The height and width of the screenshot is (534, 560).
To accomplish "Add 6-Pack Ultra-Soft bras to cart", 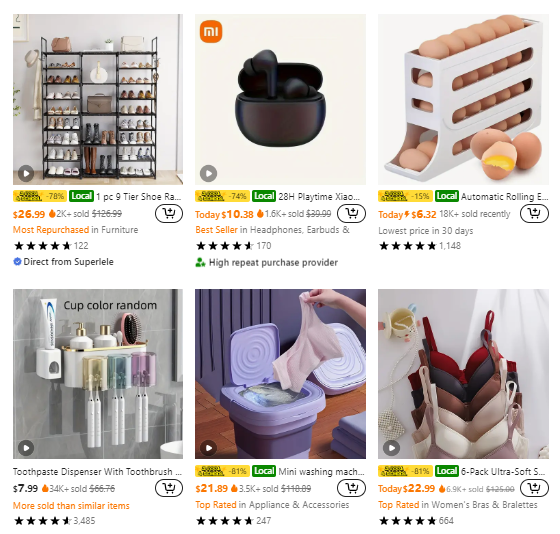I will coord(534,488).
